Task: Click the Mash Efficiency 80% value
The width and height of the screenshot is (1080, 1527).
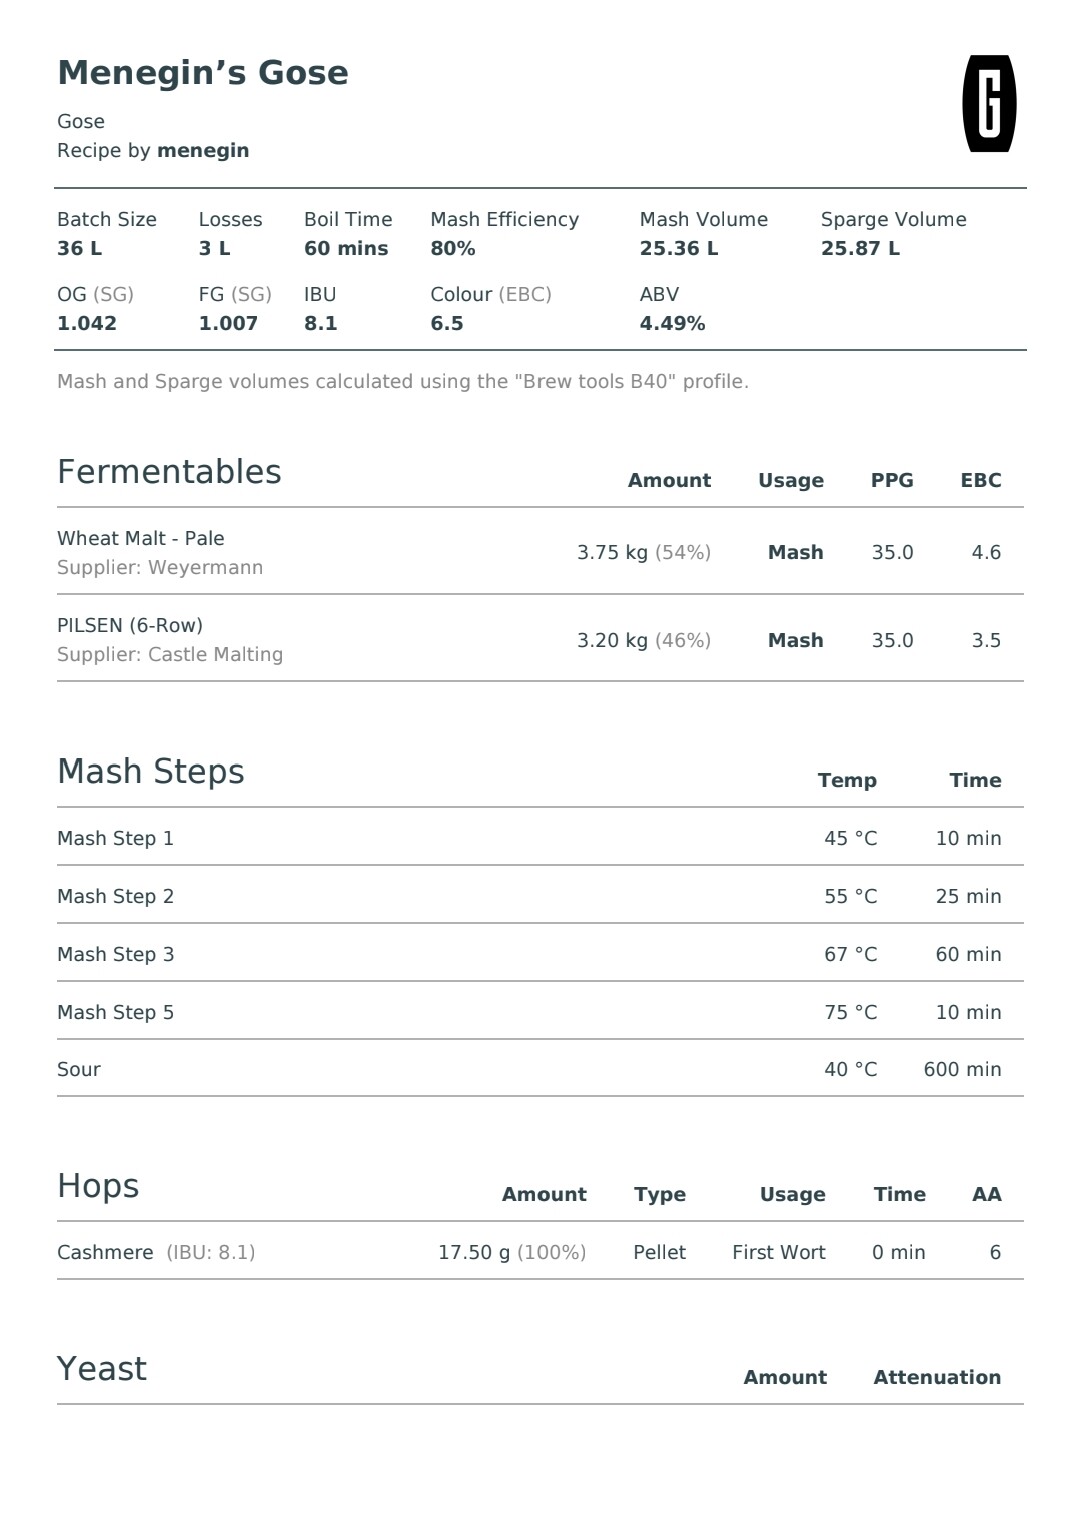Action: click(453, 248)
